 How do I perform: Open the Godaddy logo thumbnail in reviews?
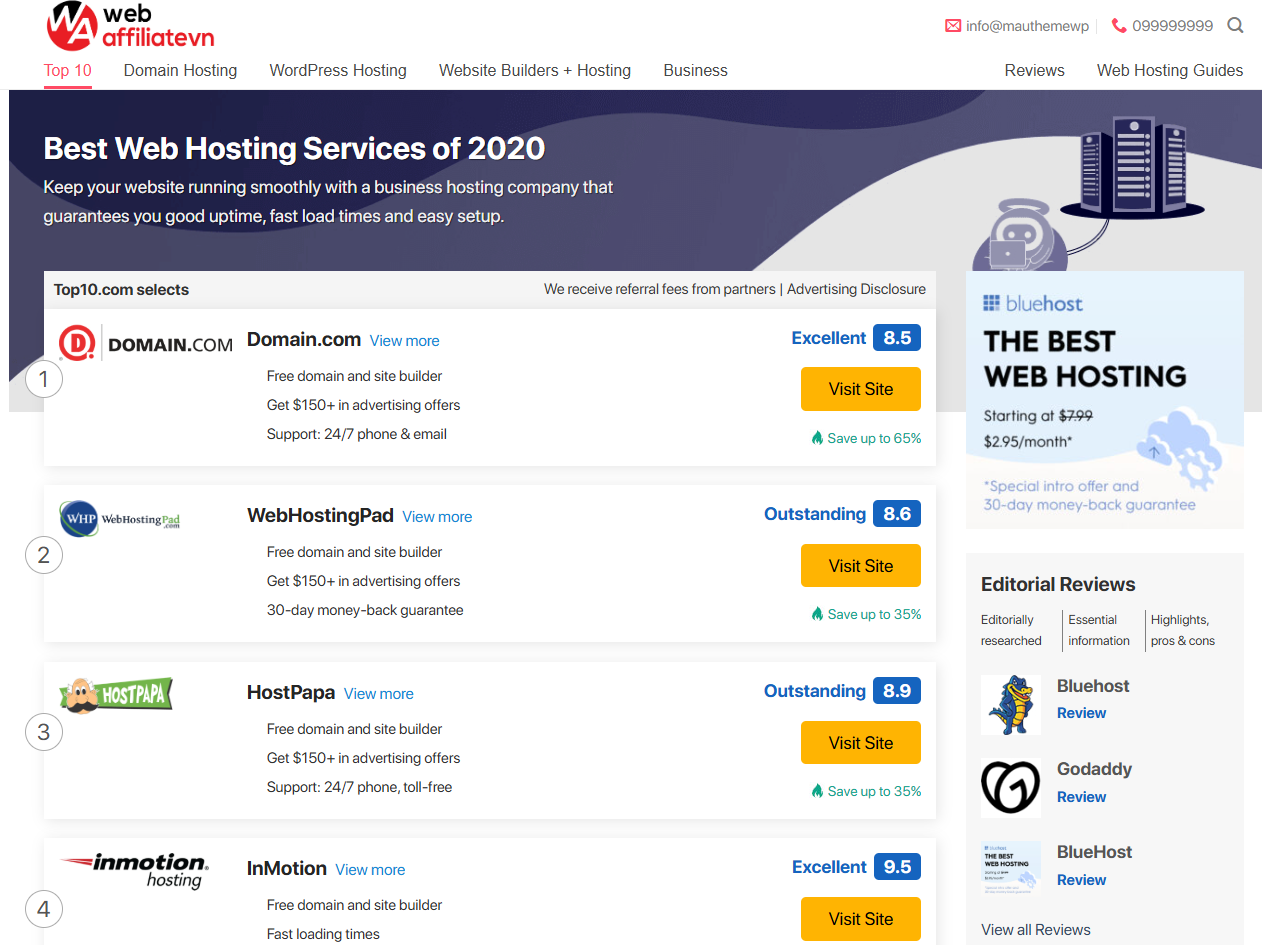[x=1010, y=787]
